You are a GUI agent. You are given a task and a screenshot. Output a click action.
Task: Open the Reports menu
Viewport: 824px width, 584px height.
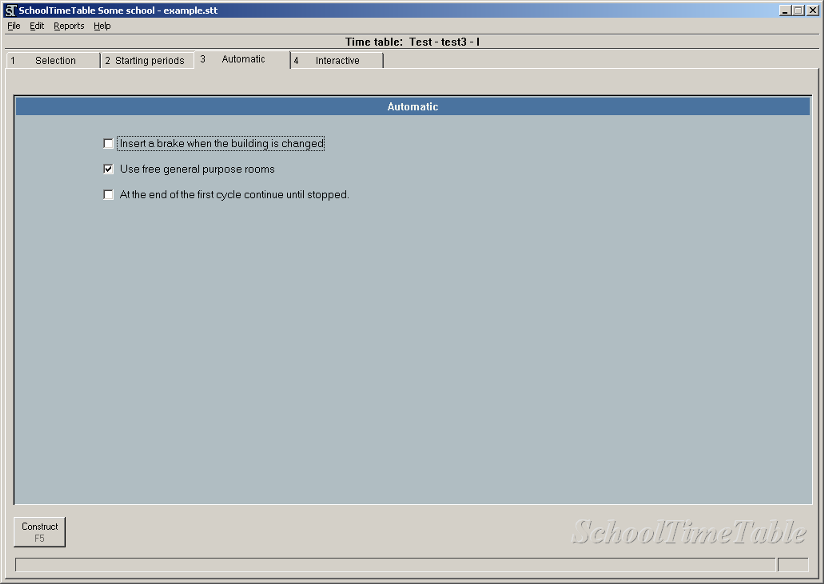coord(69,26)
